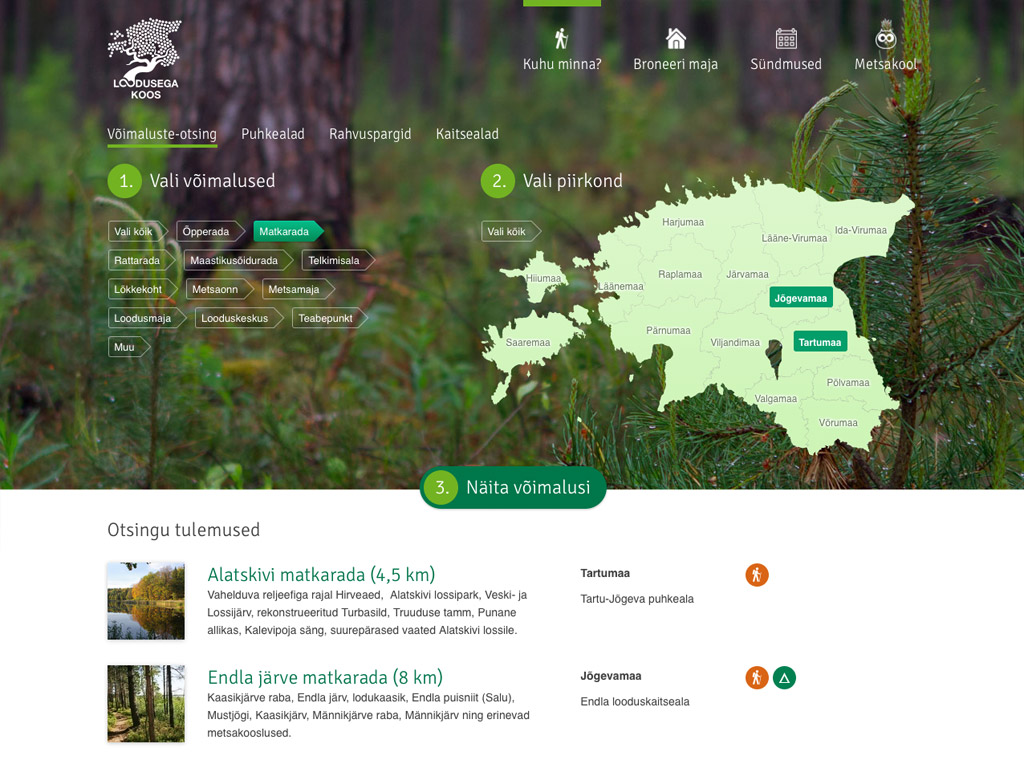Click the calendar icon above Sündmused
This screenshot has width=1024, height=768.
pyautogui.click(x=786, y=39)
